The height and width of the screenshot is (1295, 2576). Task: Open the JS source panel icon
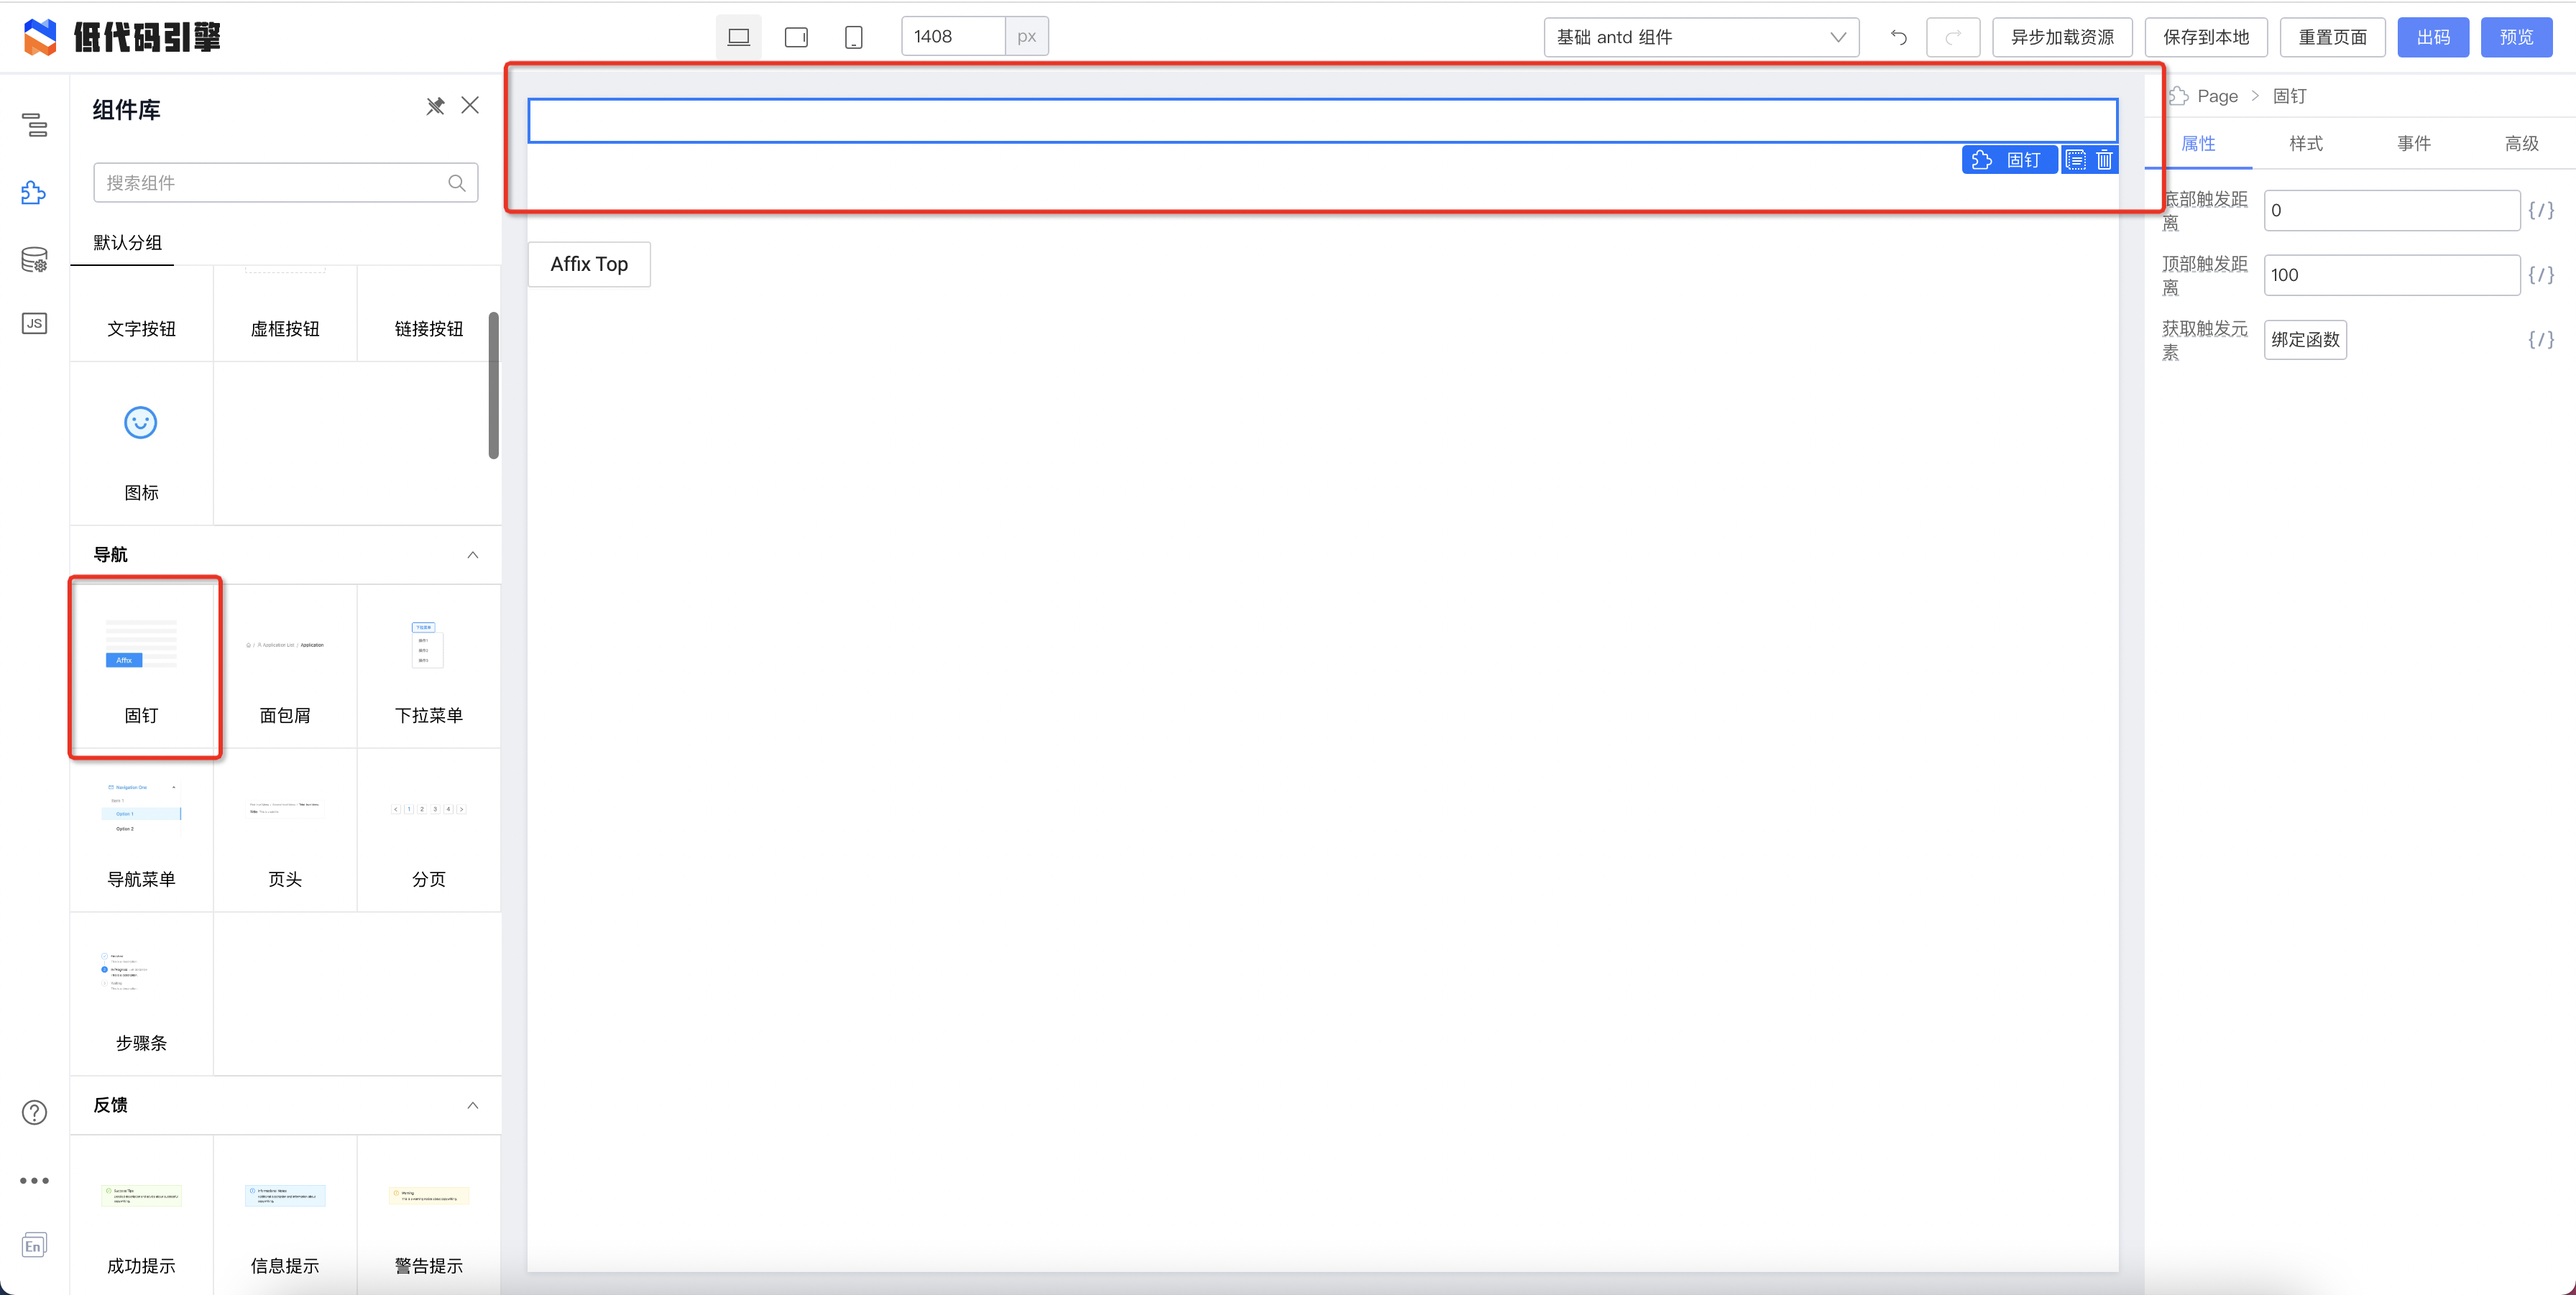tap(34, 323)
